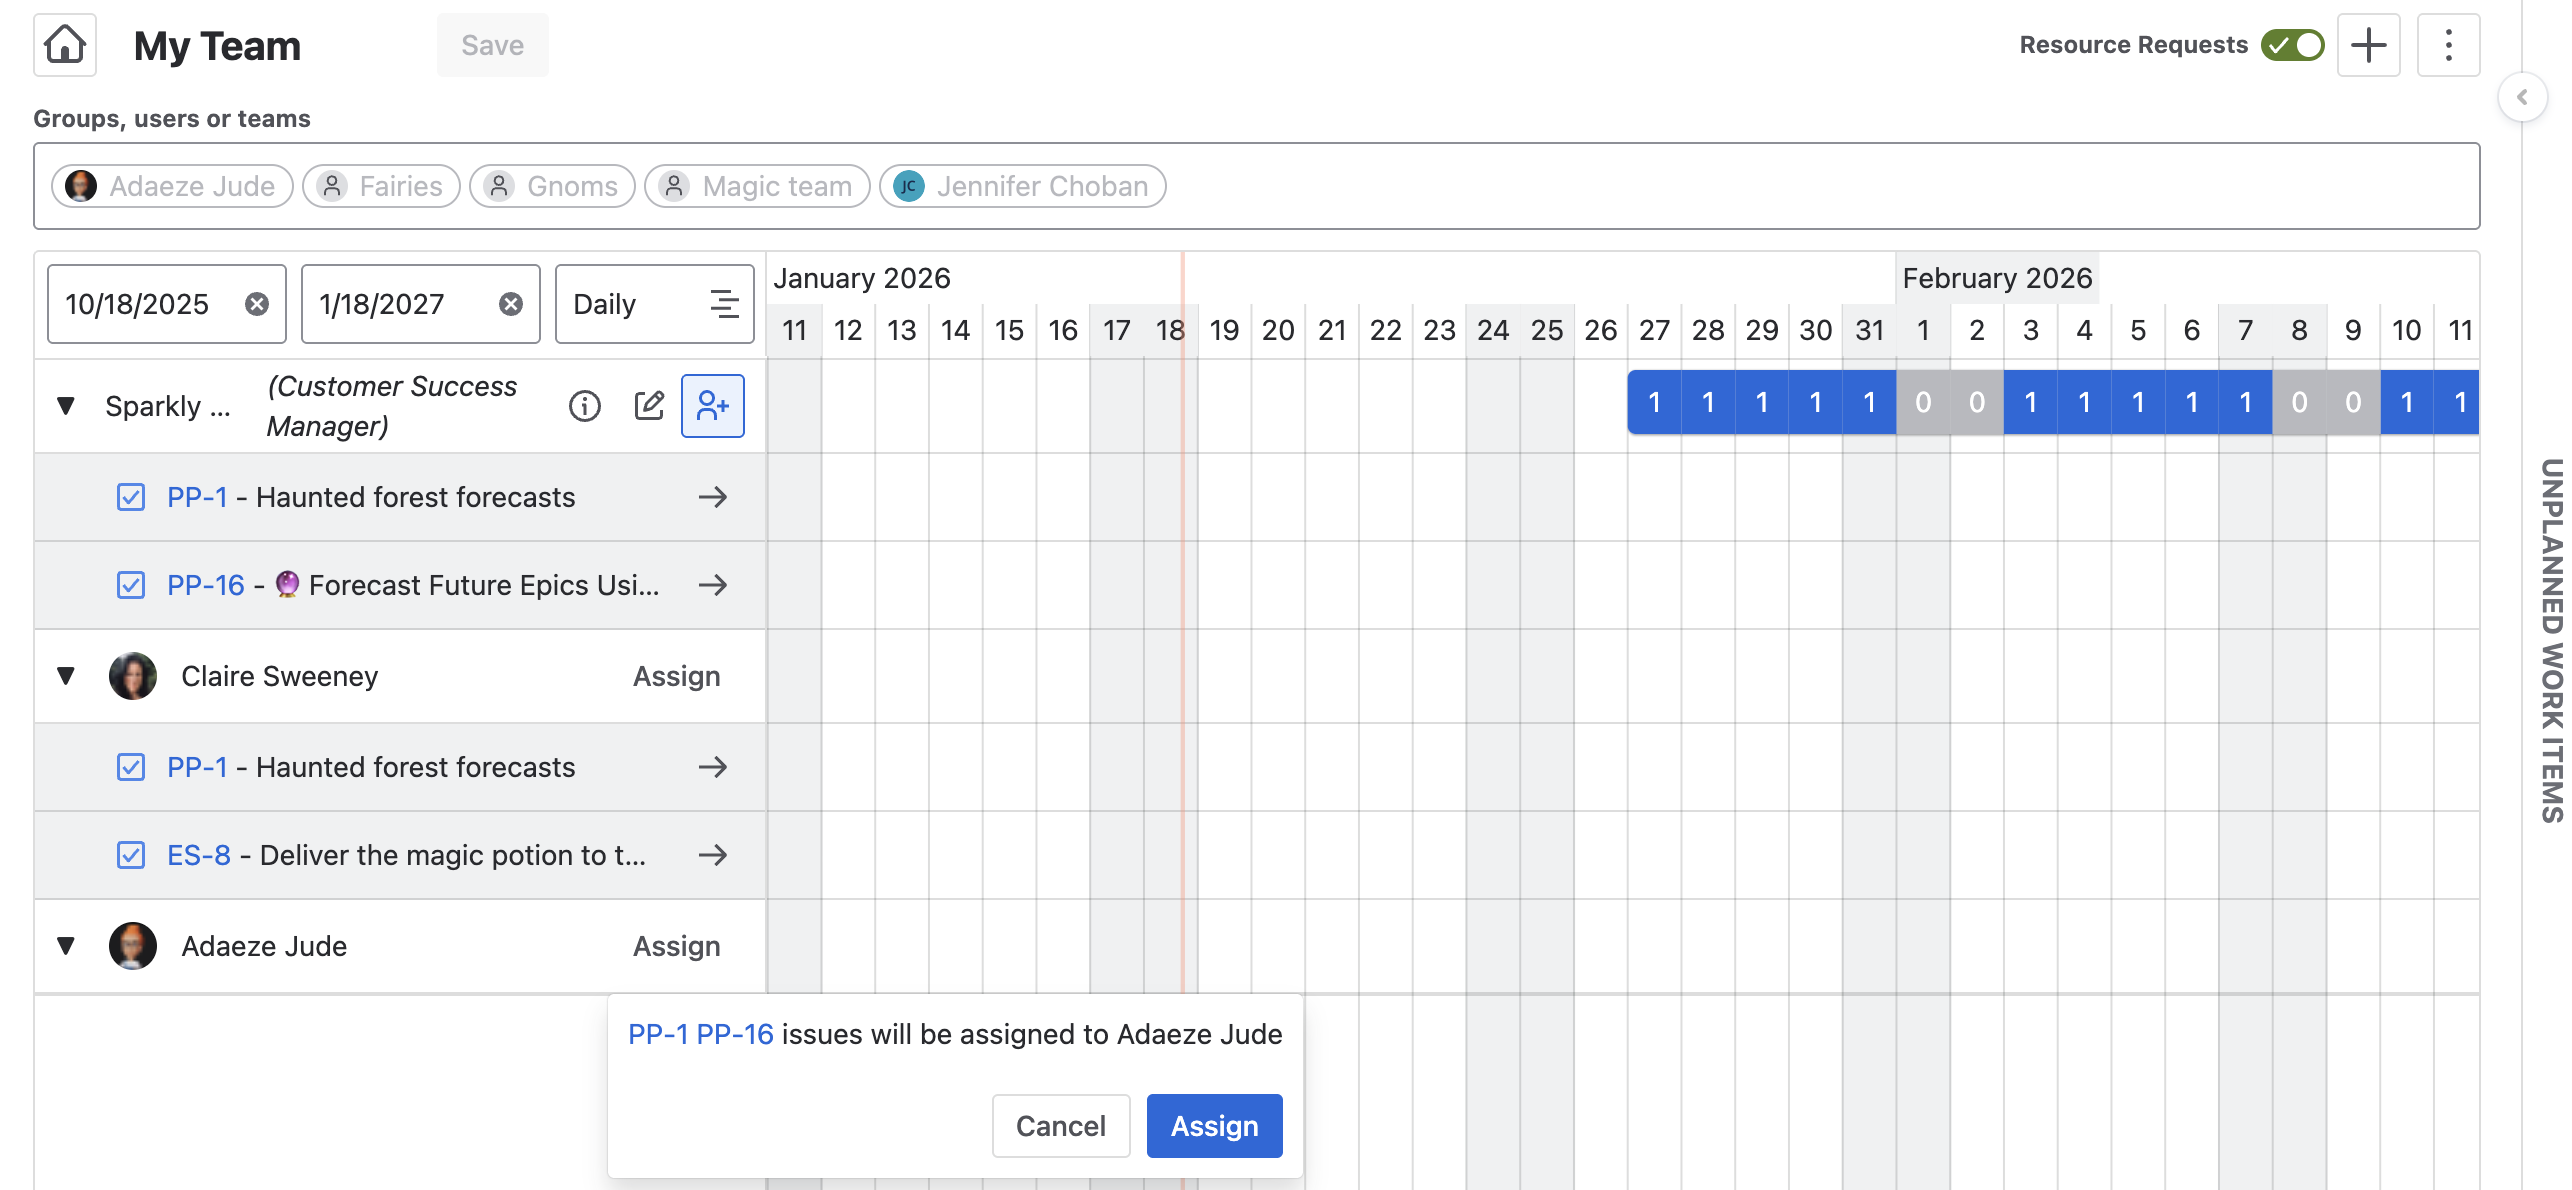Click the assign-user icon on Sparkly row
The image size is (2572, 1190).
[x=713, y=406]
